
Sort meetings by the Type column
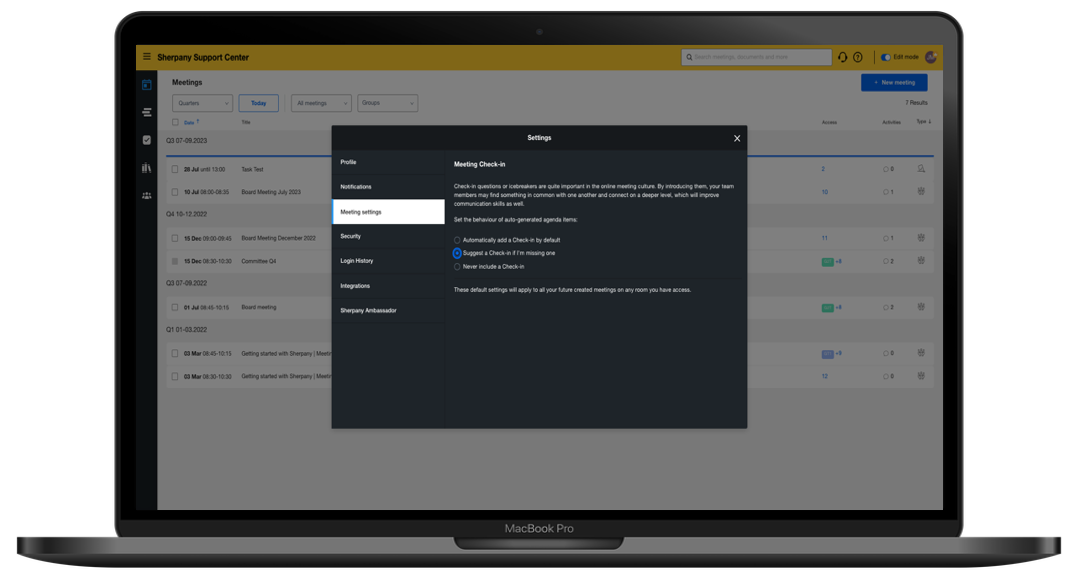(923, 121)
